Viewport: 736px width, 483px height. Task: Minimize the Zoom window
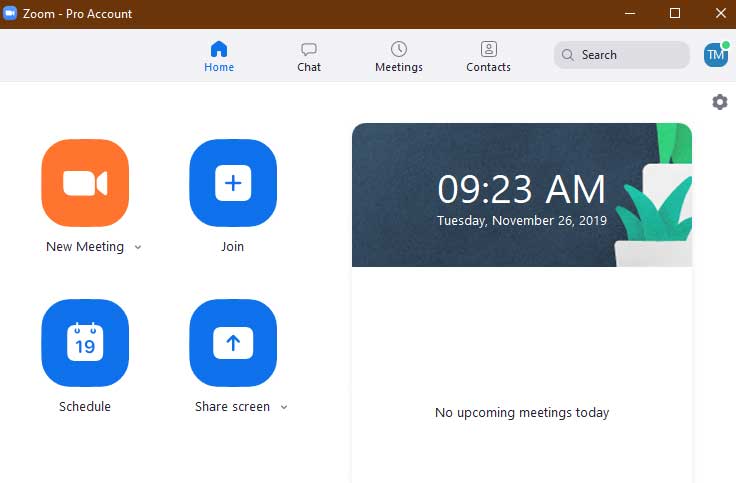click(630, 13)
